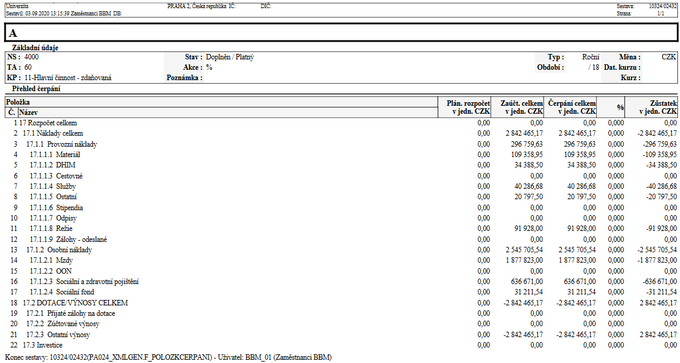Click Zůstatek value '-91 928,00' for Režie
The width and height of the screenshot is (680, 363).
click(661, 229)
